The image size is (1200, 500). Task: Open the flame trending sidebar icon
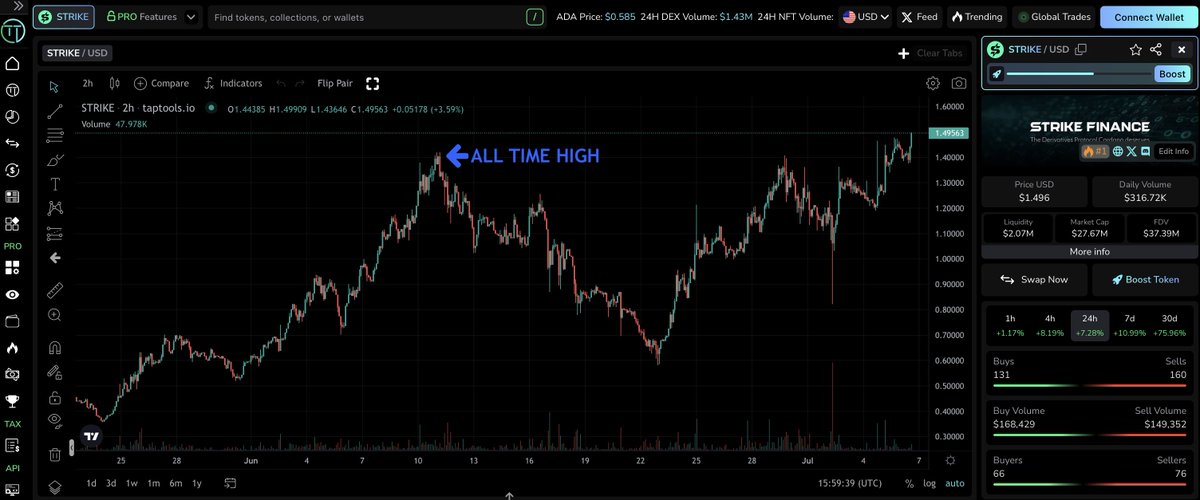(13, 348)
